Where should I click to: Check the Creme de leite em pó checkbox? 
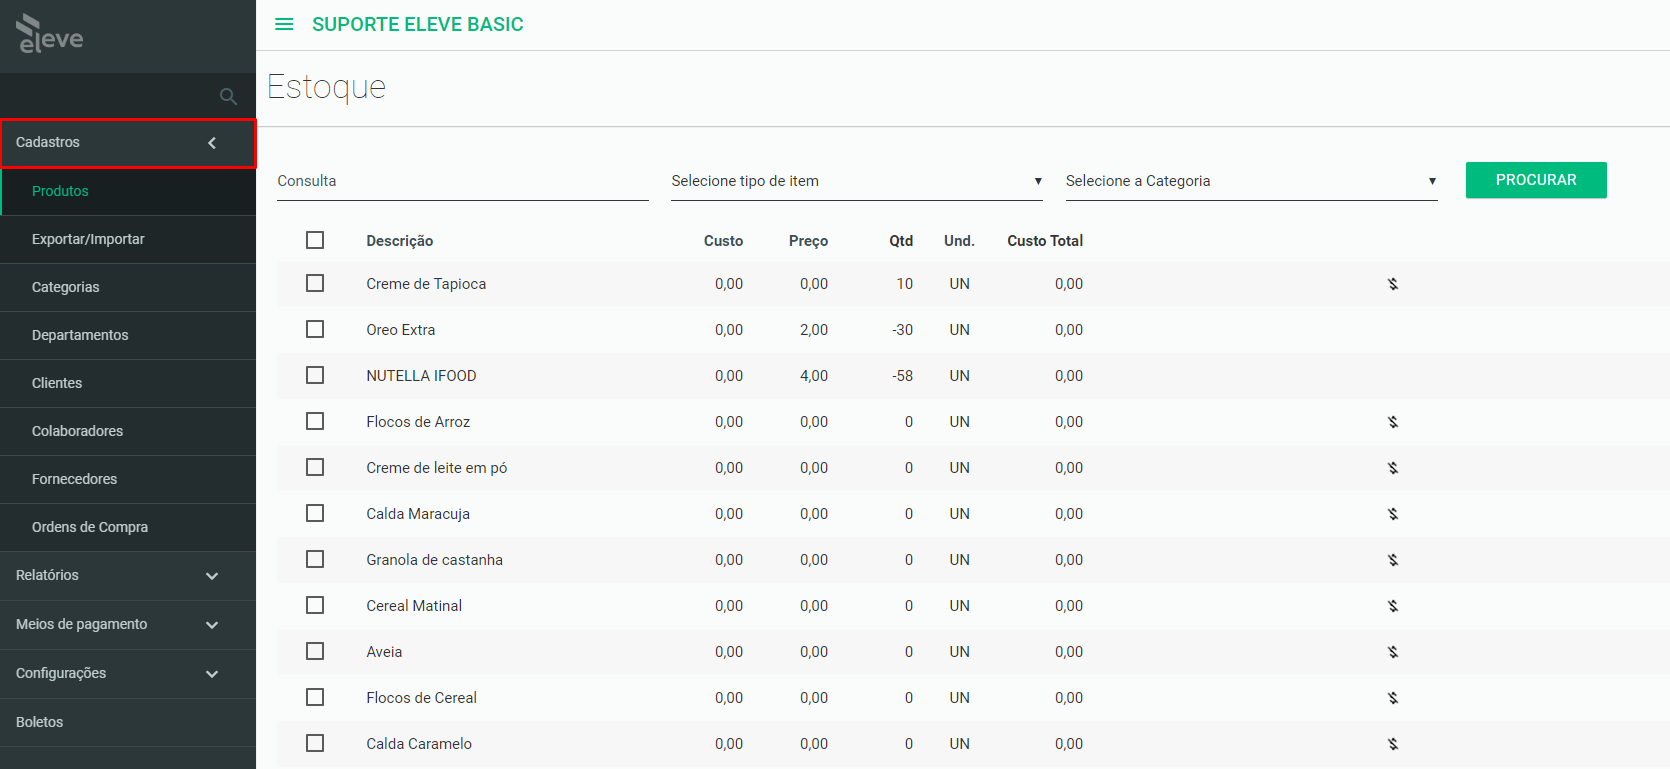click(315, 467)
